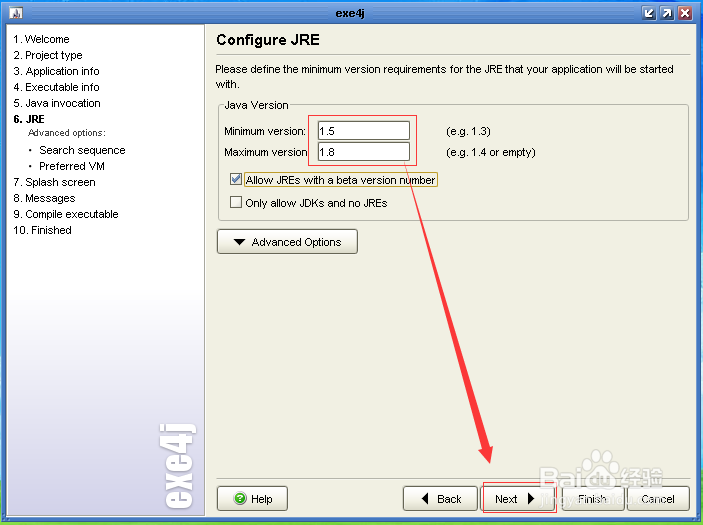
Task: Click the Back button
Action: pyautogui.click(x=440, y=499)
